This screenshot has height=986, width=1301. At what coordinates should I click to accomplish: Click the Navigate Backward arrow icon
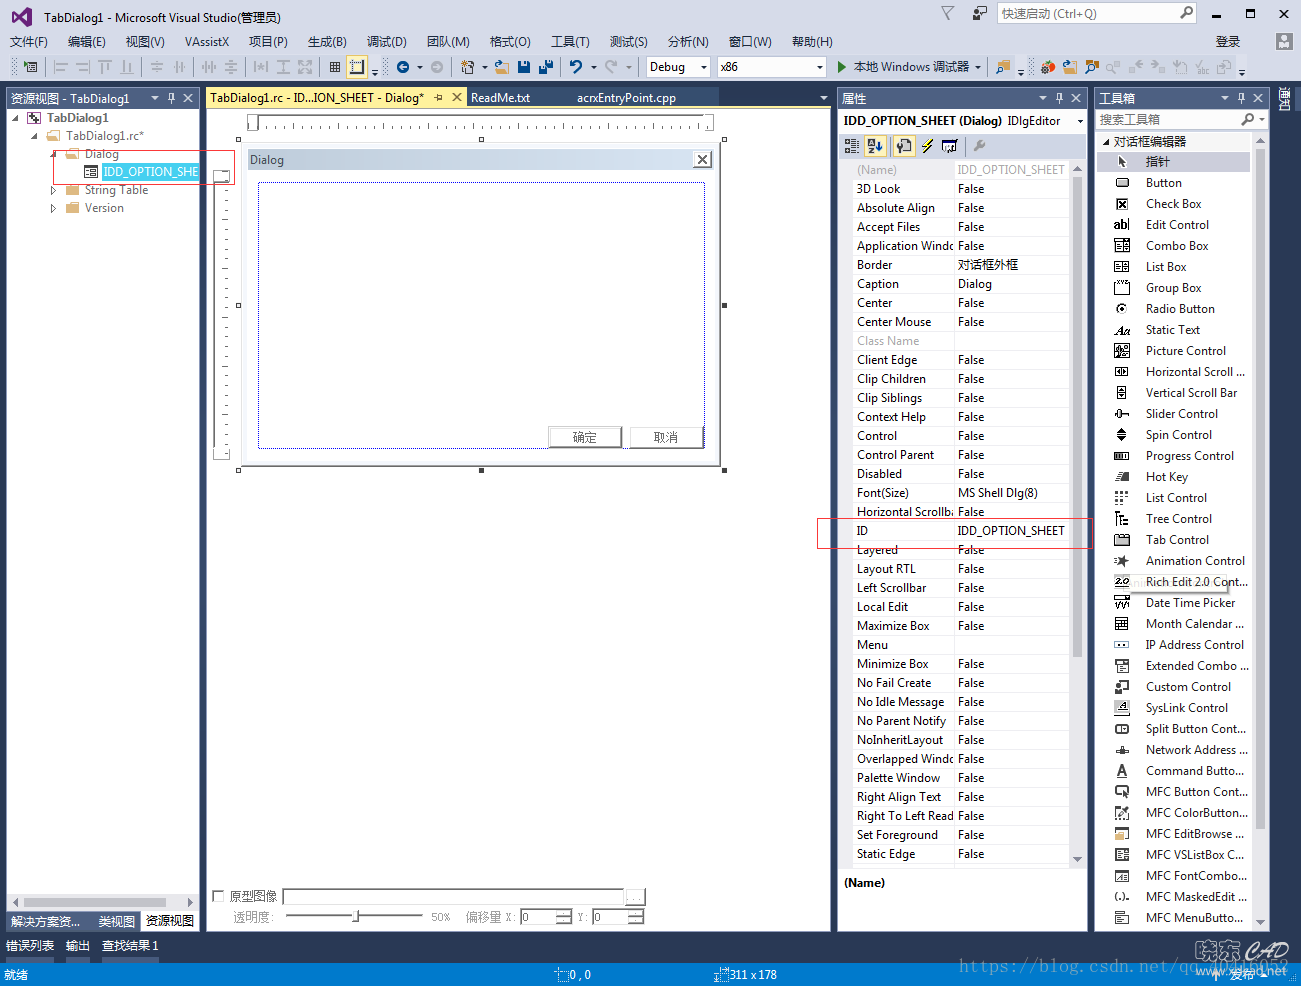[x=403, y=67]
